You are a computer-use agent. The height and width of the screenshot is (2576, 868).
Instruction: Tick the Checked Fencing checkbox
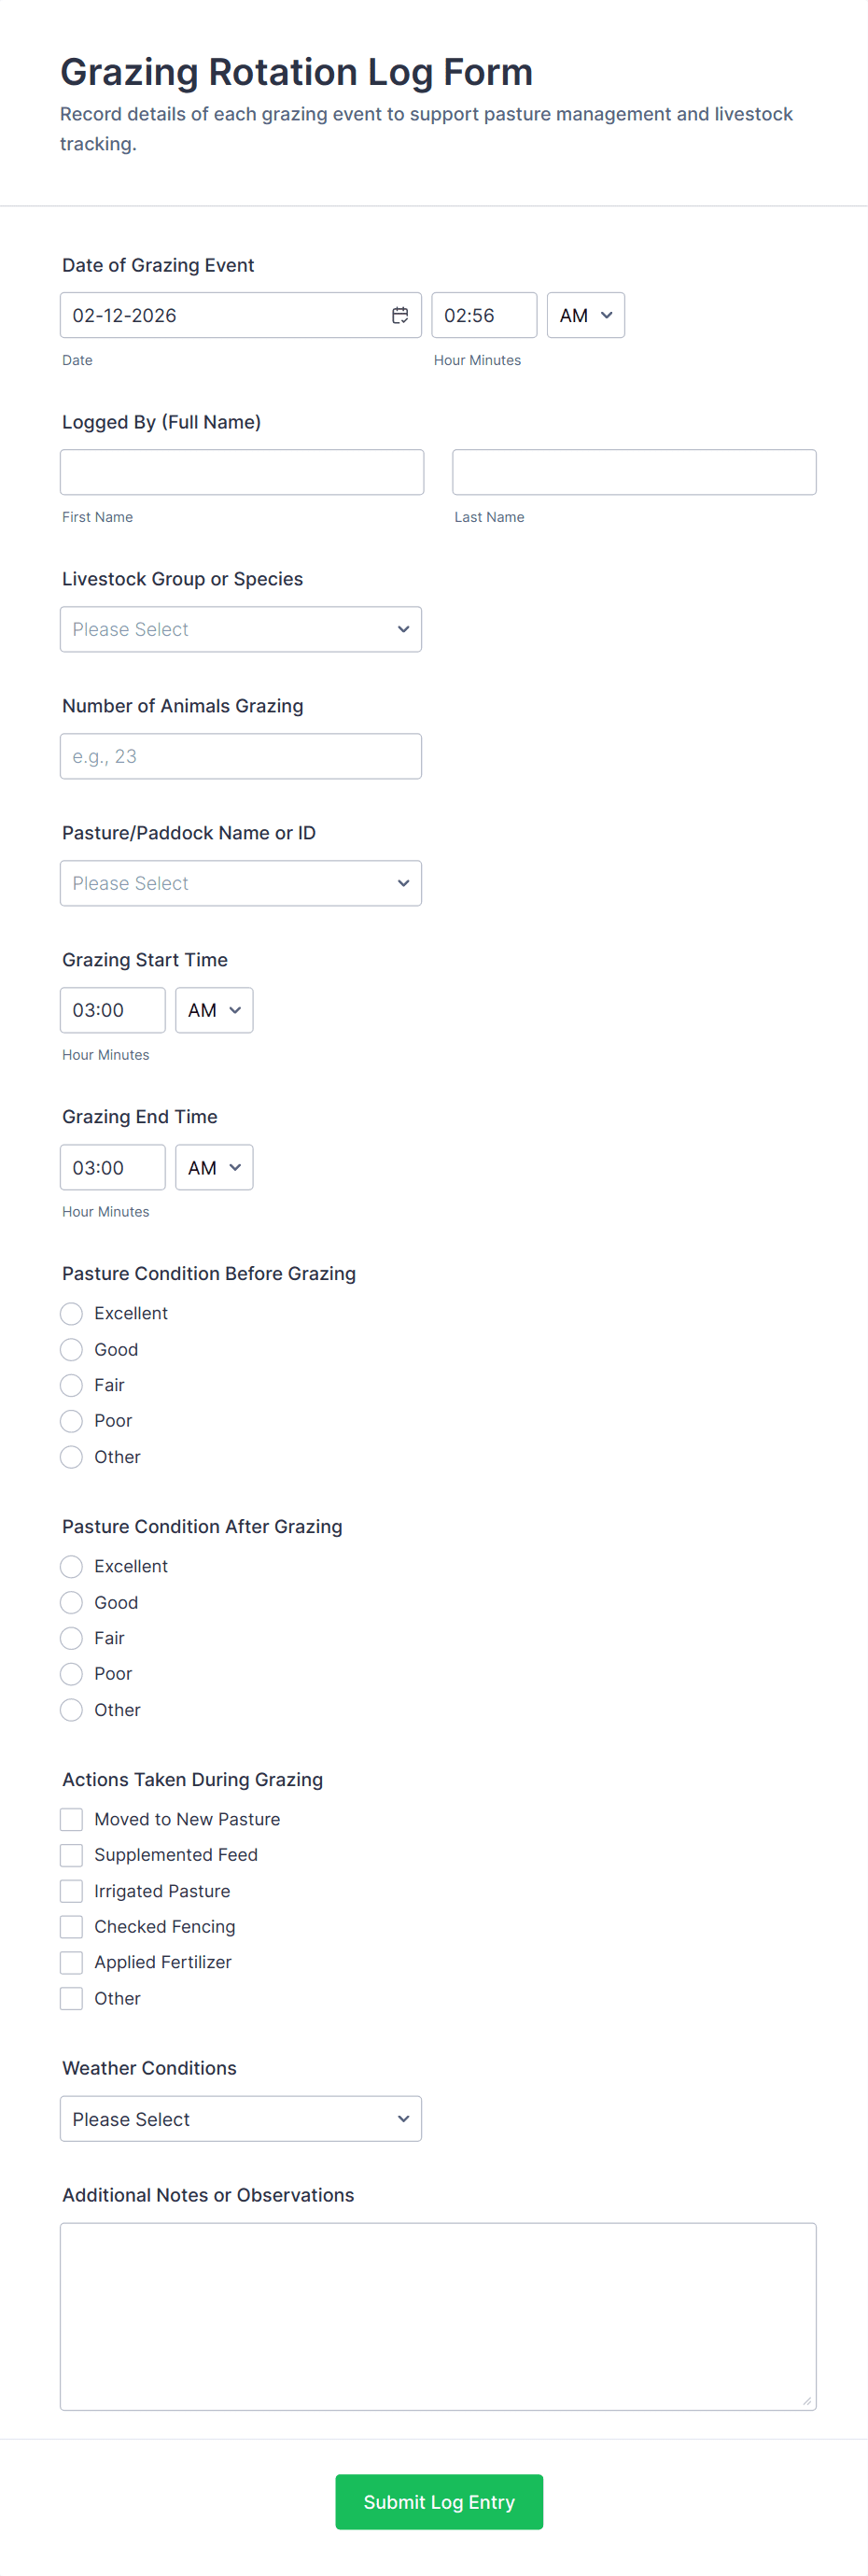[71, 1926]
